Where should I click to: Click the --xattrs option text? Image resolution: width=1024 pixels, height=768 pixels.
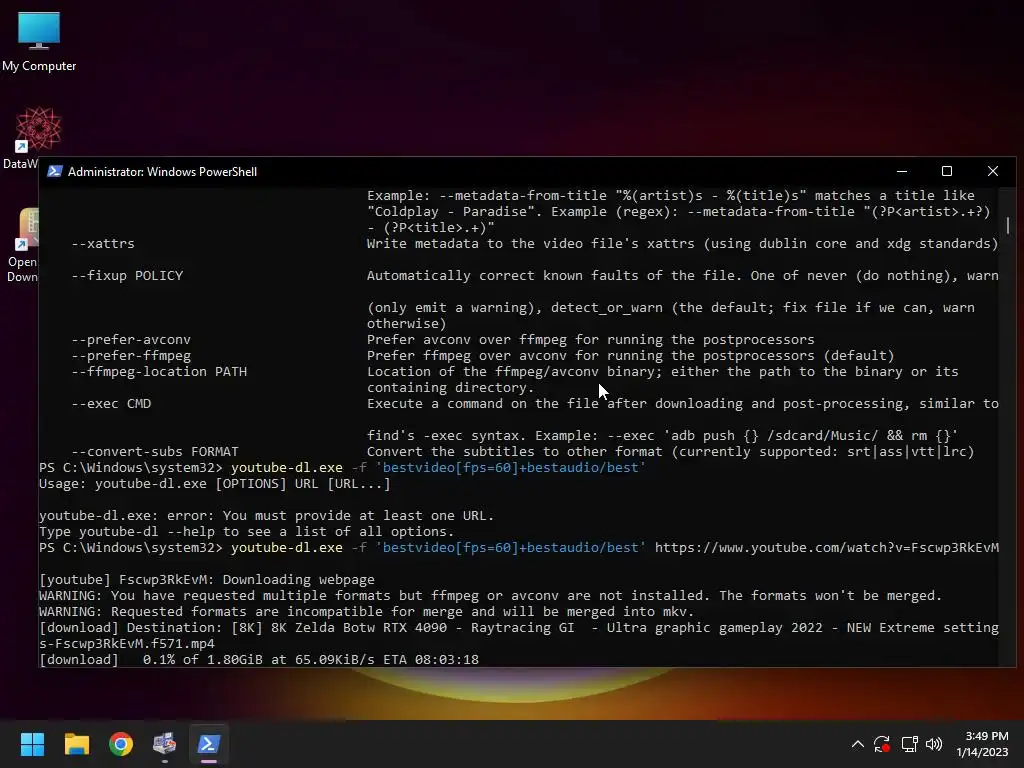pyautogui.click(x=103, y=244)
